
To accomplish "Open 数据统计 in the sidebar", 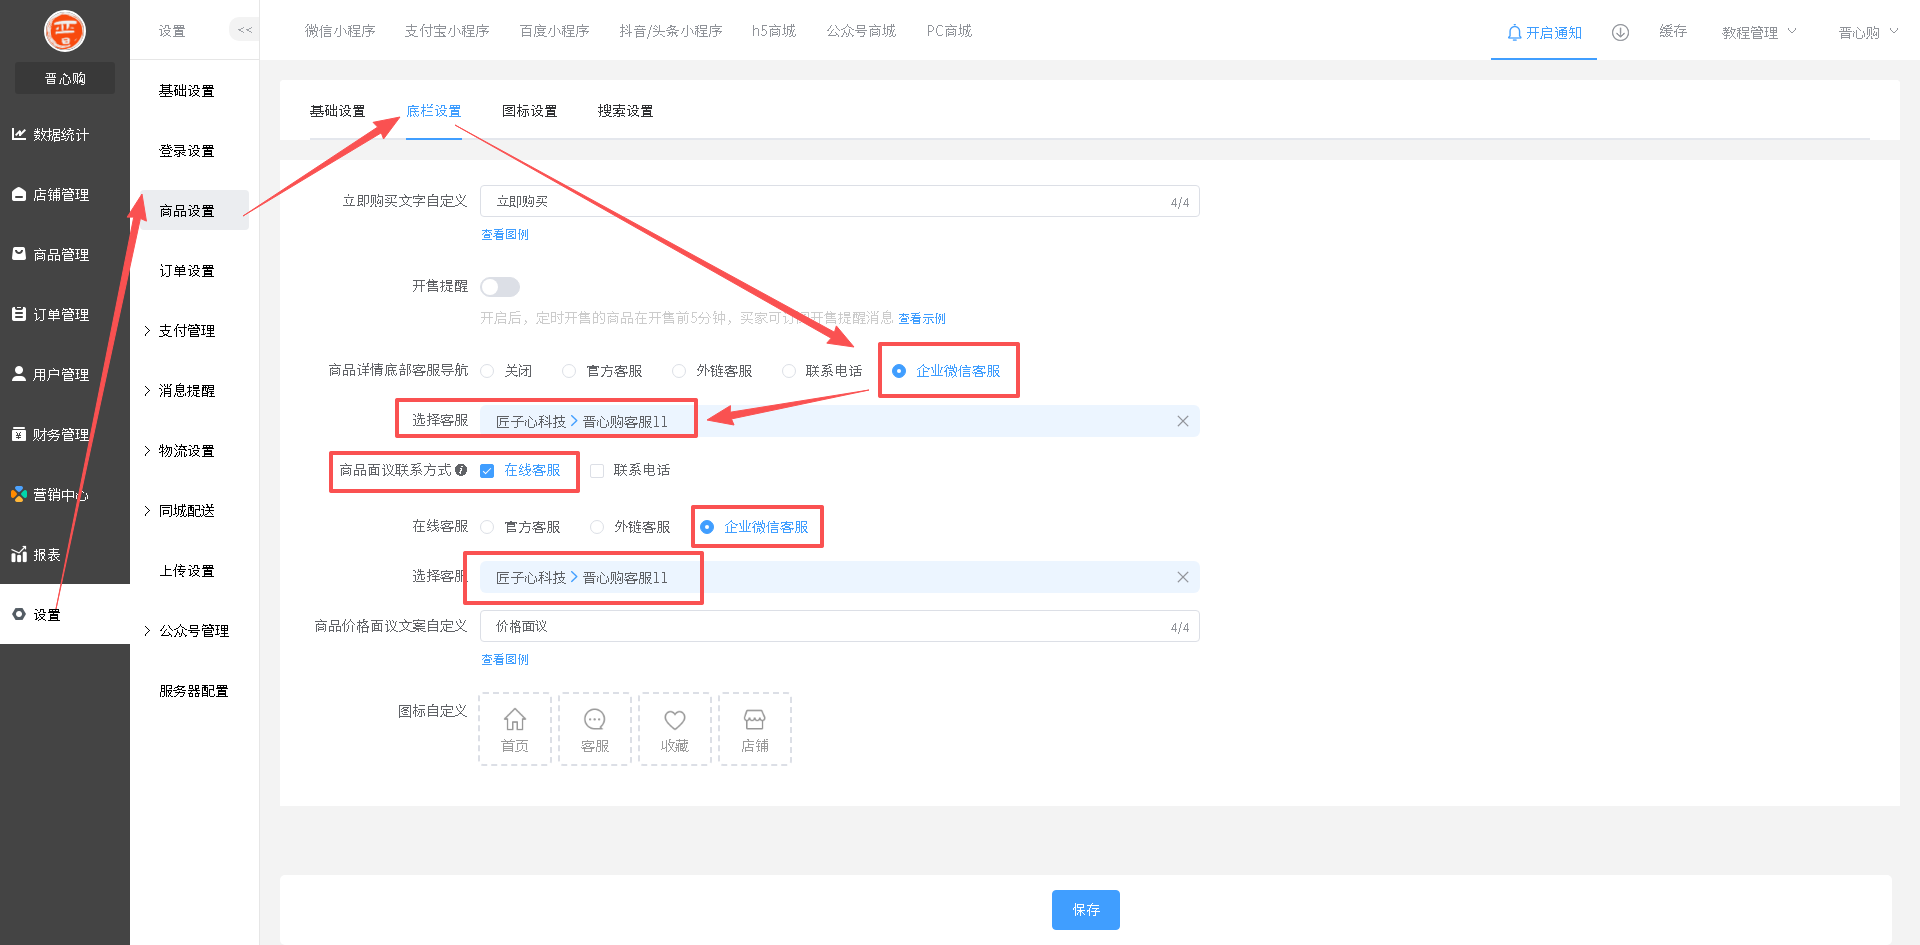I will [50, 134].
